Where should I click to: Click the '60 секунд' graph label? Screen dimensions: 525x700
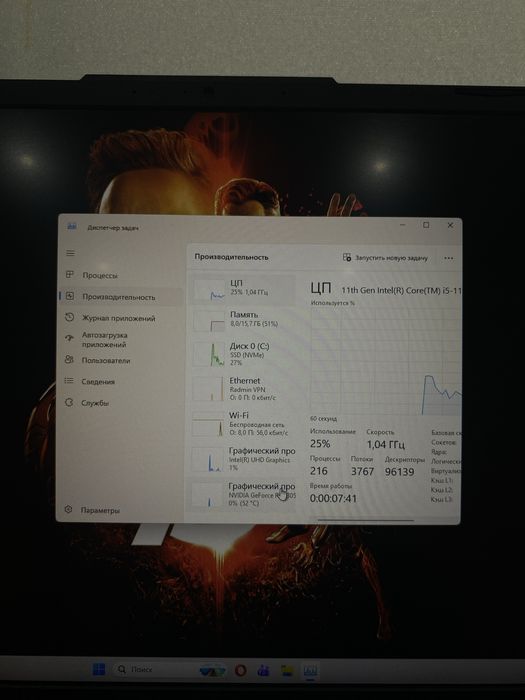(x=323, y=419)
